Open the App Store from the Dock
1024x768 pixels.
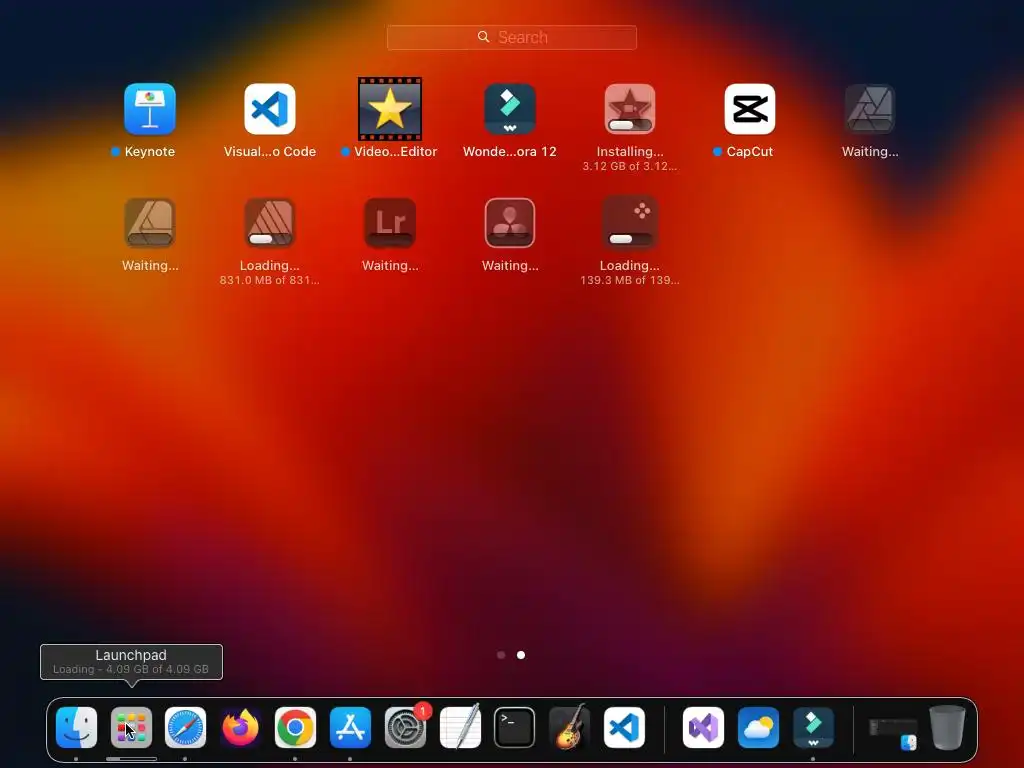(351, 727)
